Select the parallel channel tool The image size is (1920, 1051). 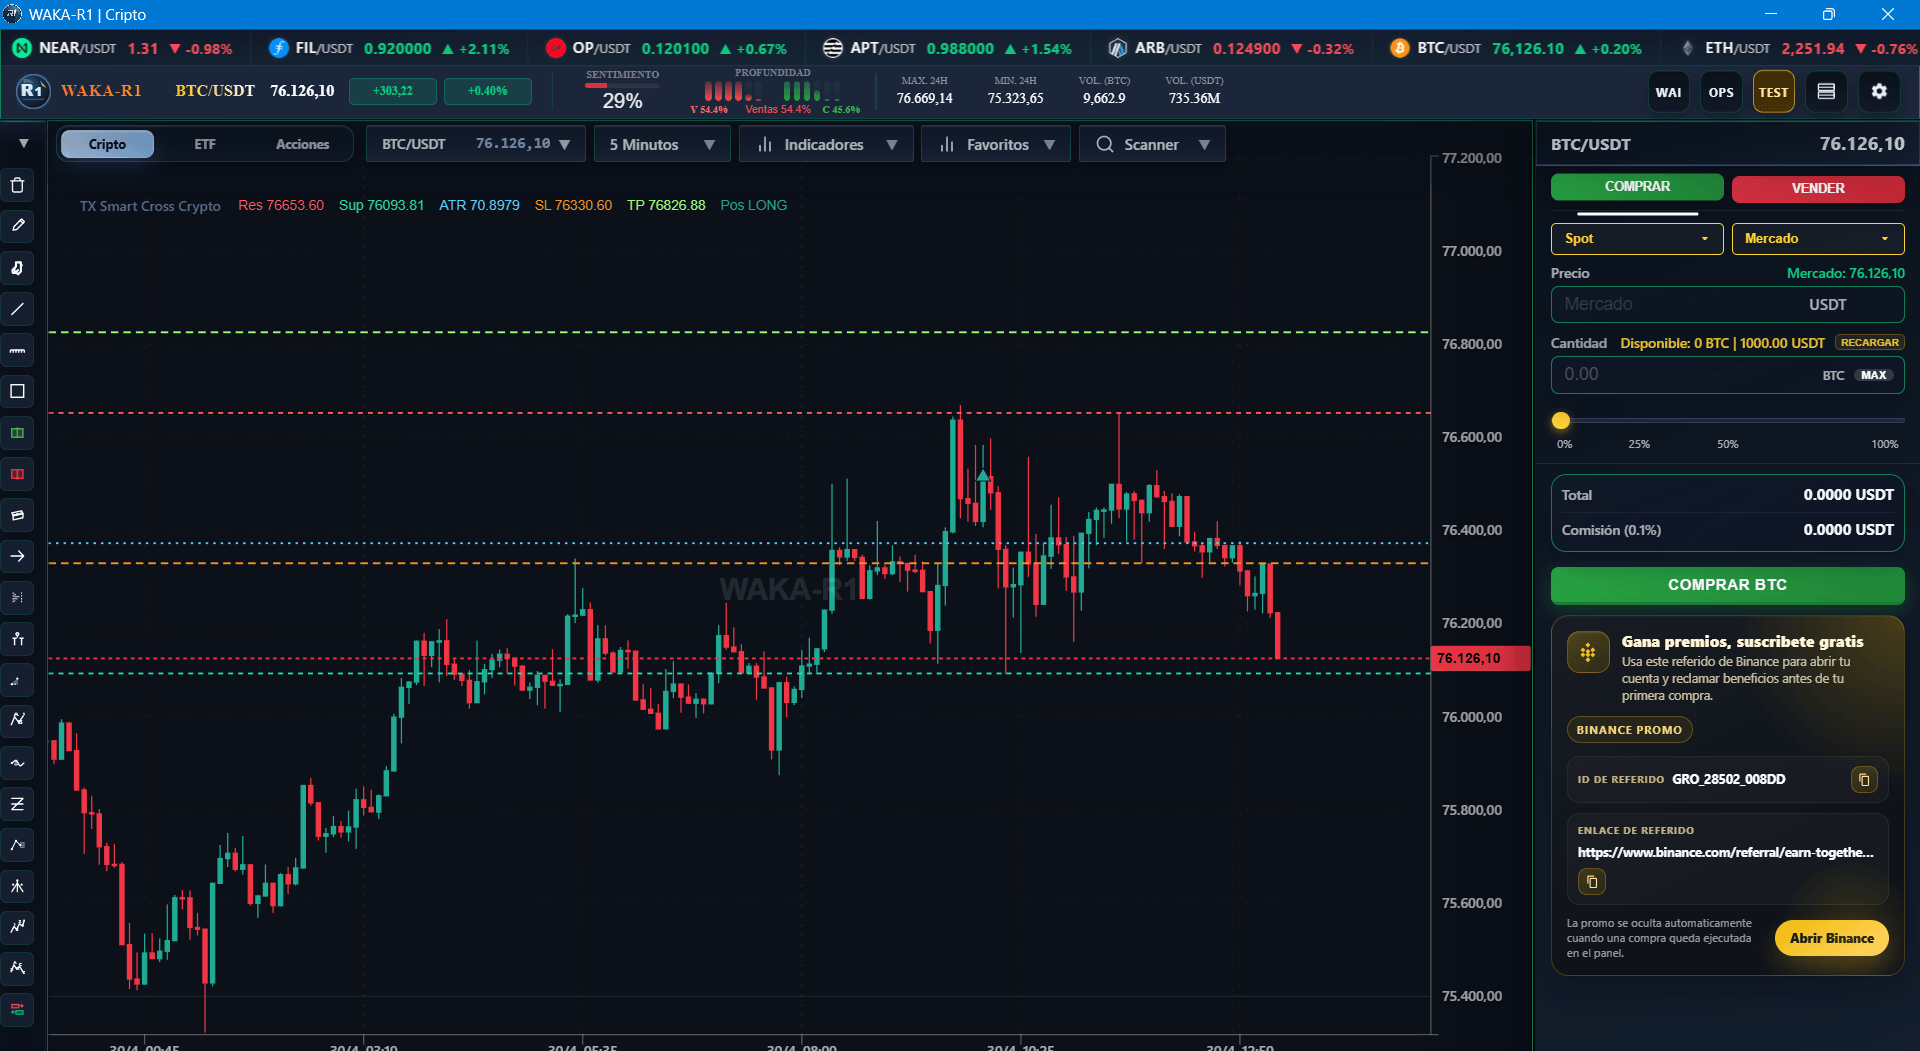[x=17, y=515]
